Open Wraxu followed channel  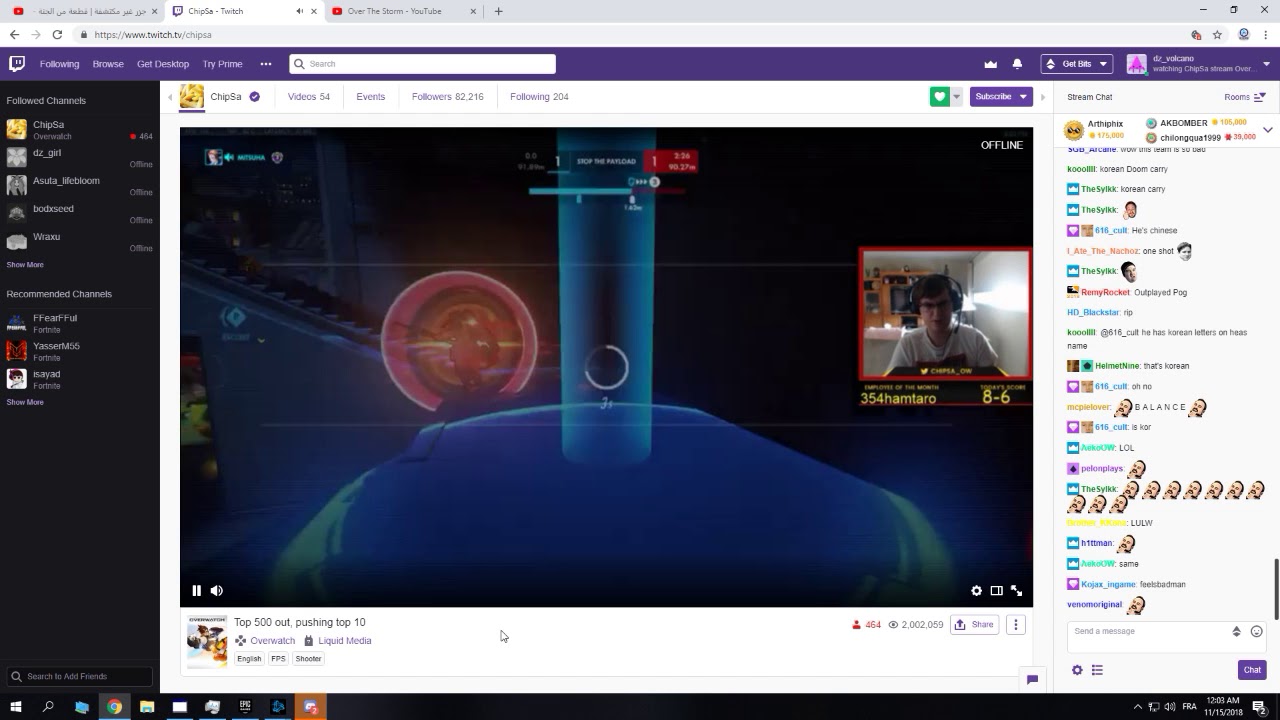tap(80, 242)
